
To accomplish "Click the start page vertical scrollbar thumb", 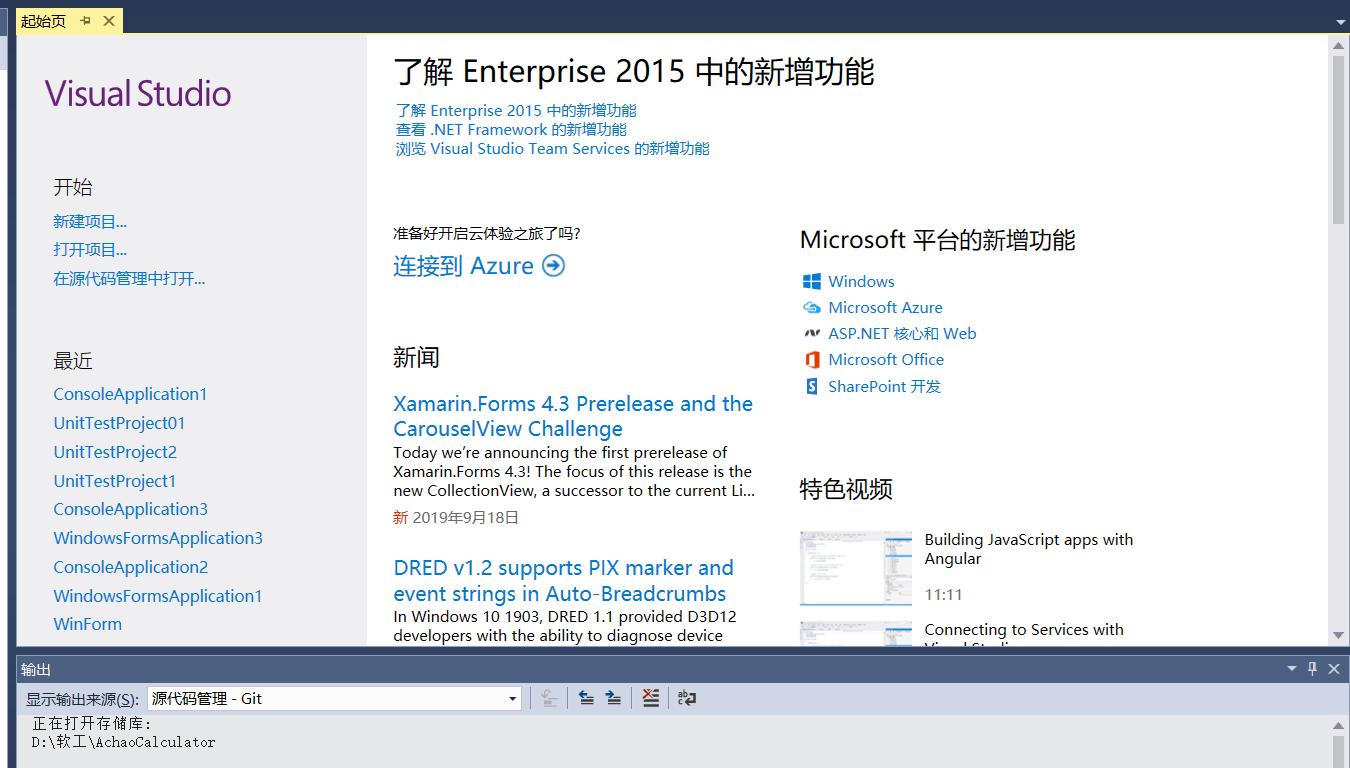I will 1339,140.
